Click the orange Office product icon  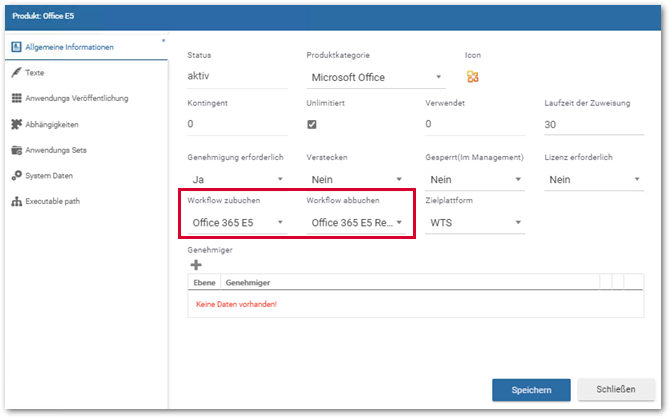click(472, 77)
